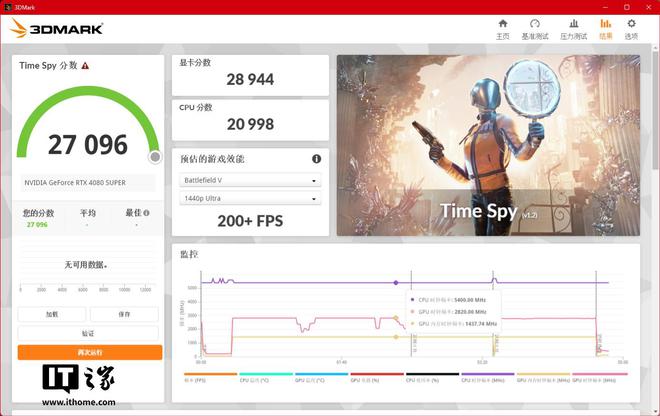Click the 无可用数据 message
The height and width of the screenshot is (416, 660).
click(86, 265)
